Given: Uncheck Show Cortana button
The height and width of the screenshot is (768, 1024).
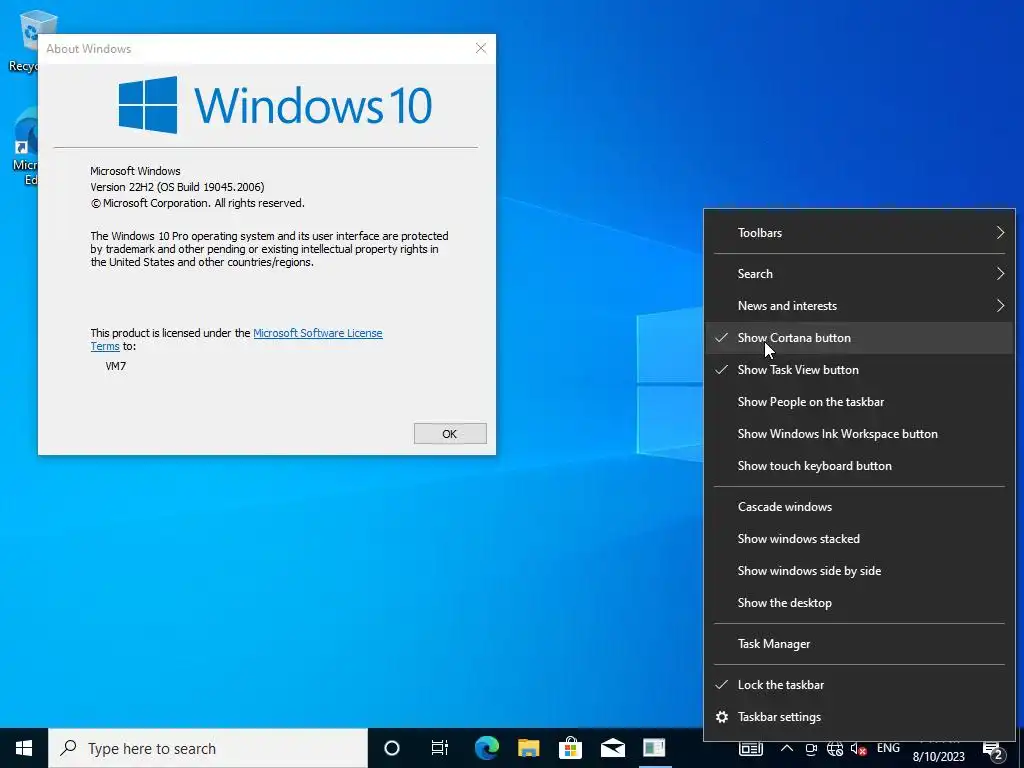Looking at the screenshot, I should pyautogui.click(x=859, y=338).
